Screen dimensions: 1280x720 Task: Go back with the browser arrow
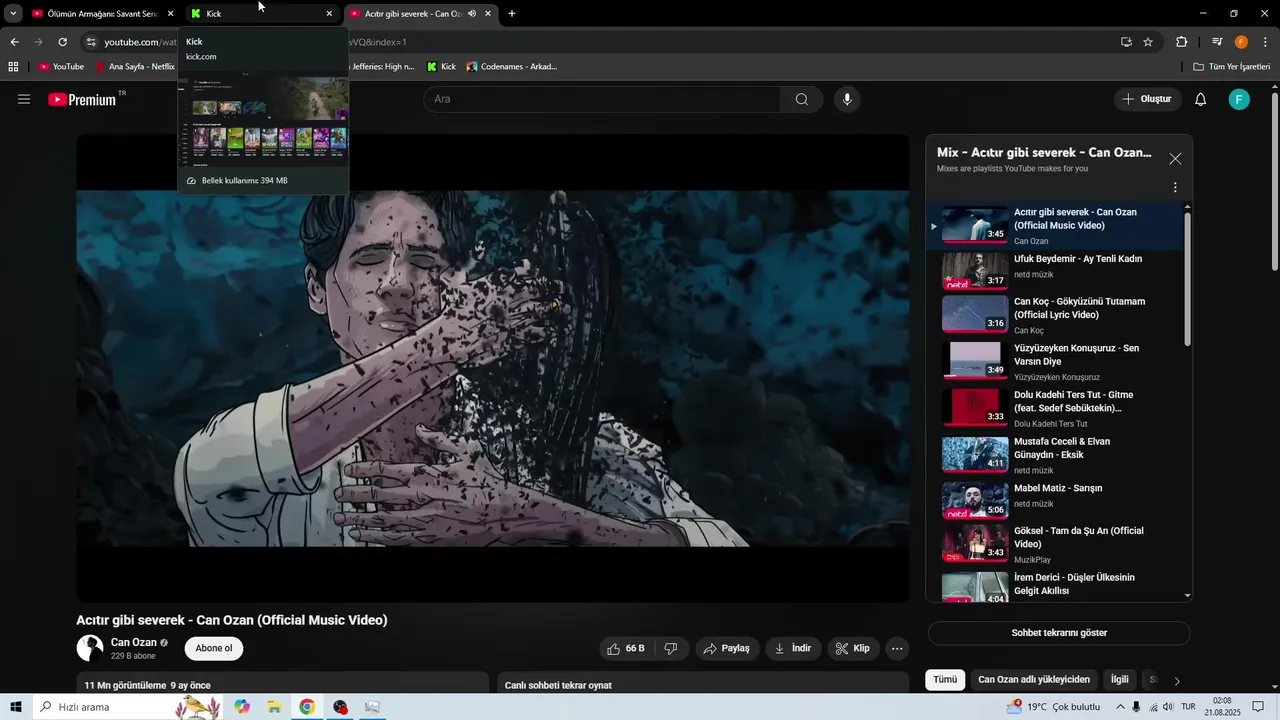14,42
